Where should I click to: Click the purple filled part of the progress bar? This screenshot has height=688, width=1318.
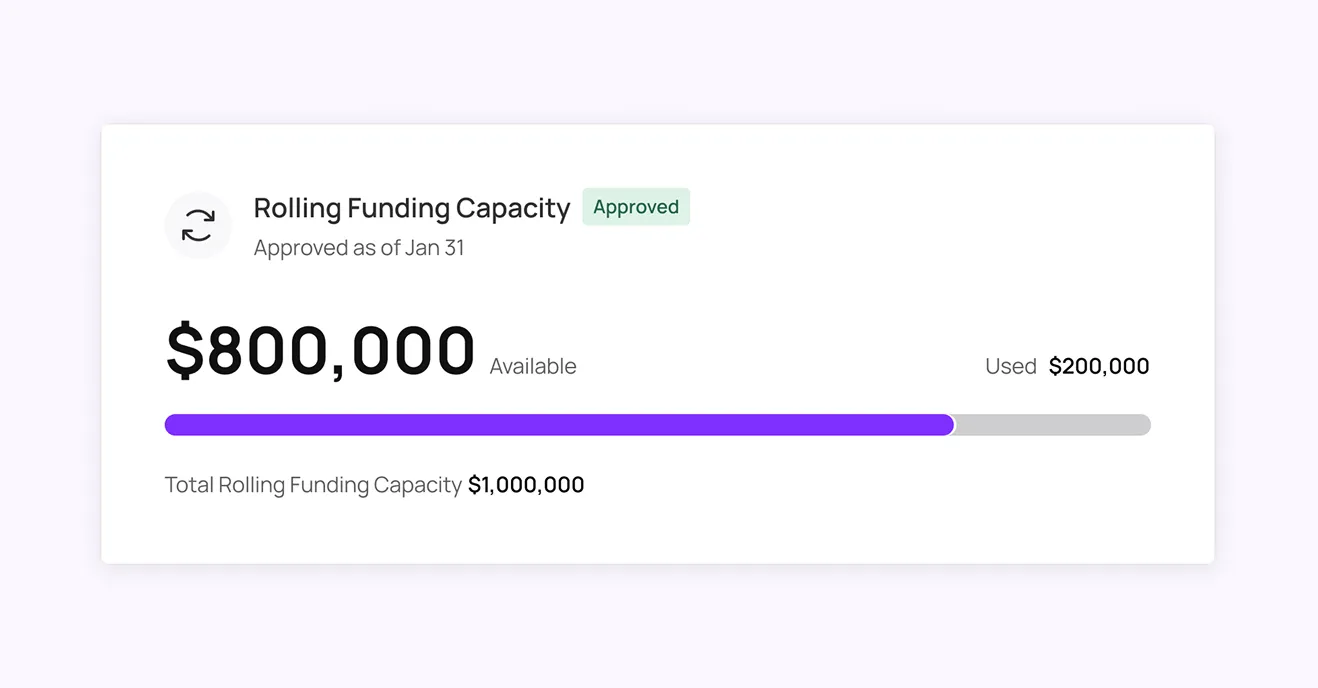click(558, 425)
